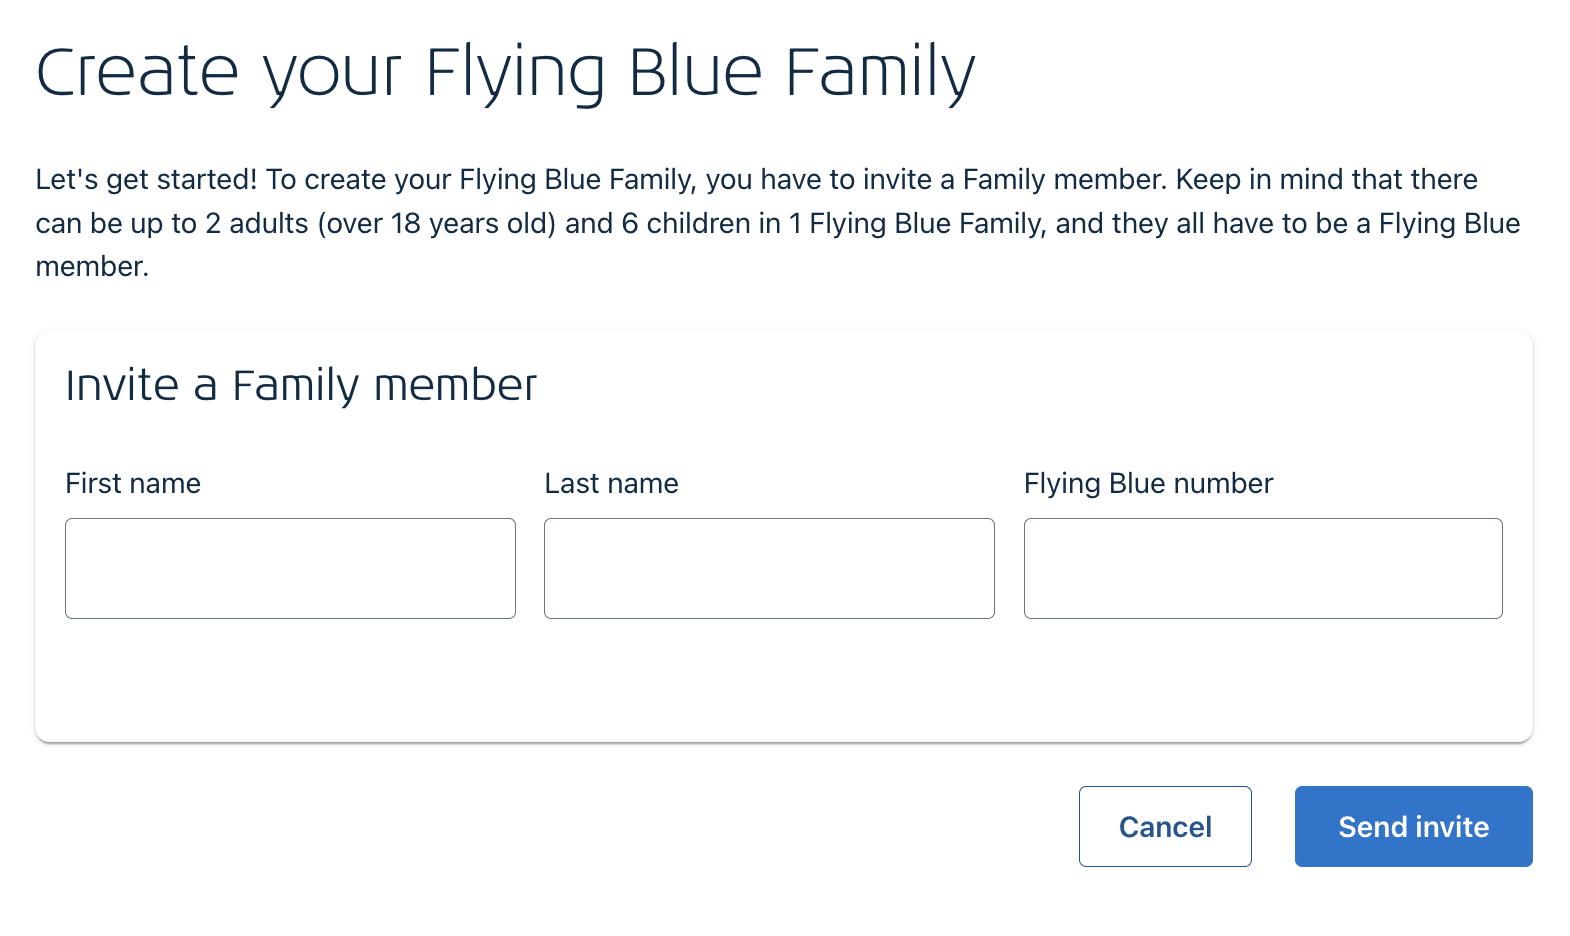This screenshot has height=936, width=1570.
Task: Click into the Flying Blue number field
Action: coord(1263,568)
